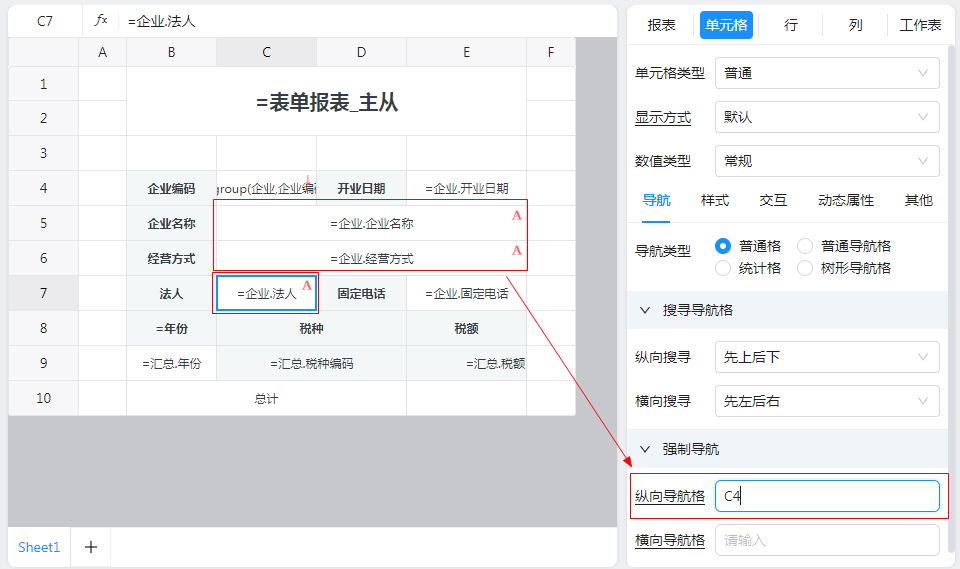Click the Sheet1 sheet tab

pyautogui.click(x=39, y=547)
